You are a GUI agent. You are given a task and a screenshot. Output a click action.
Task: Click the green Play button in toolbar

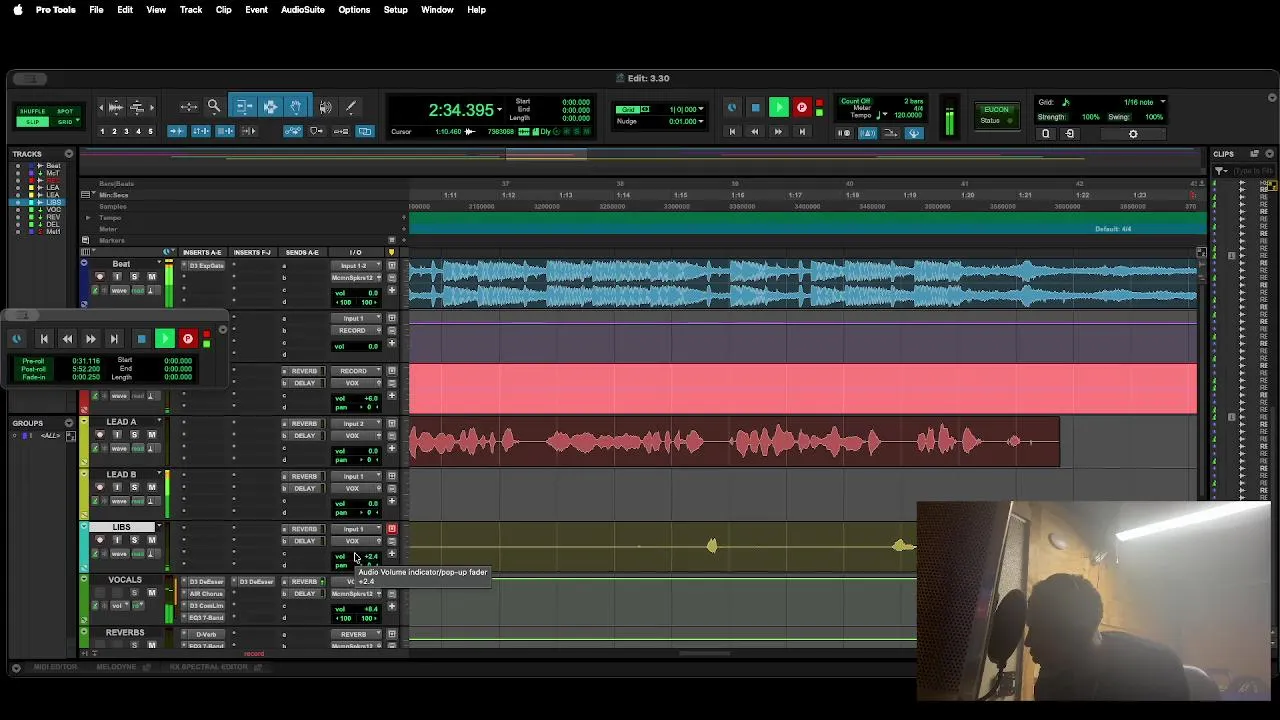(779, 107)
